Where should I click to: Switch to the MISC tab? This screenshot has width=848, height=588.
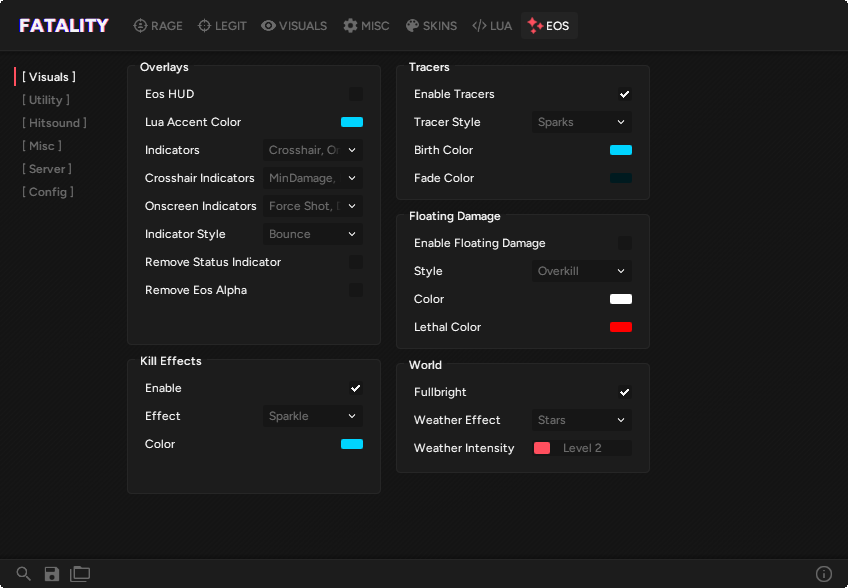[366, 25]
